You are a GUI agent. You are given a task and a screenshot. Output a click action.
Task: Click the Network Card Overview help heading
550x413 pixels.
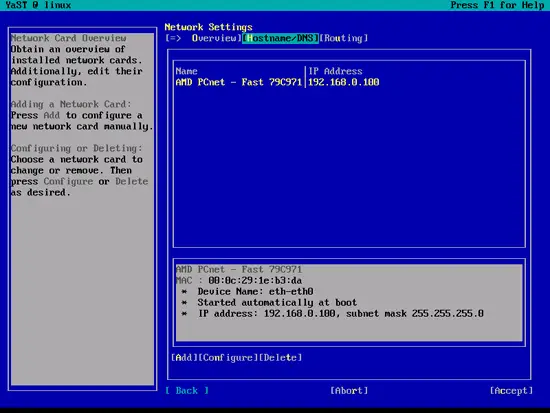[x=68, y=38]
